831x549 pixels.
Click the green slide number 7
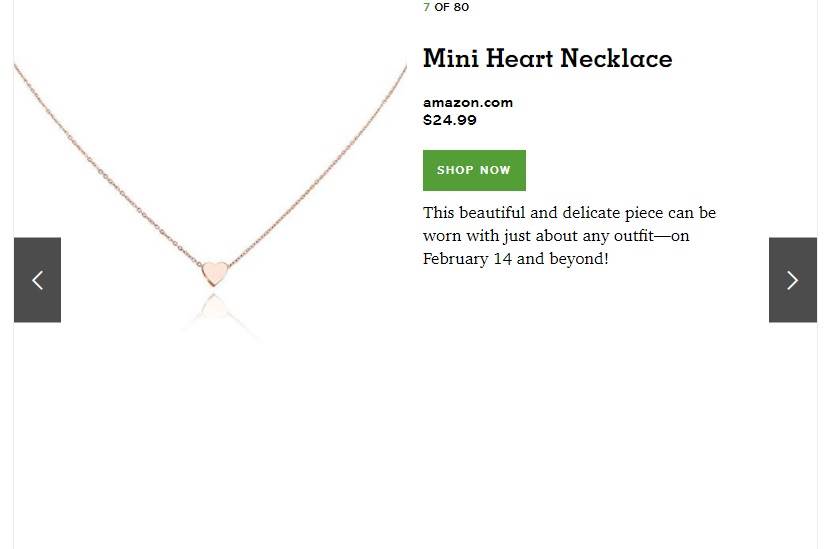point(426,7)
